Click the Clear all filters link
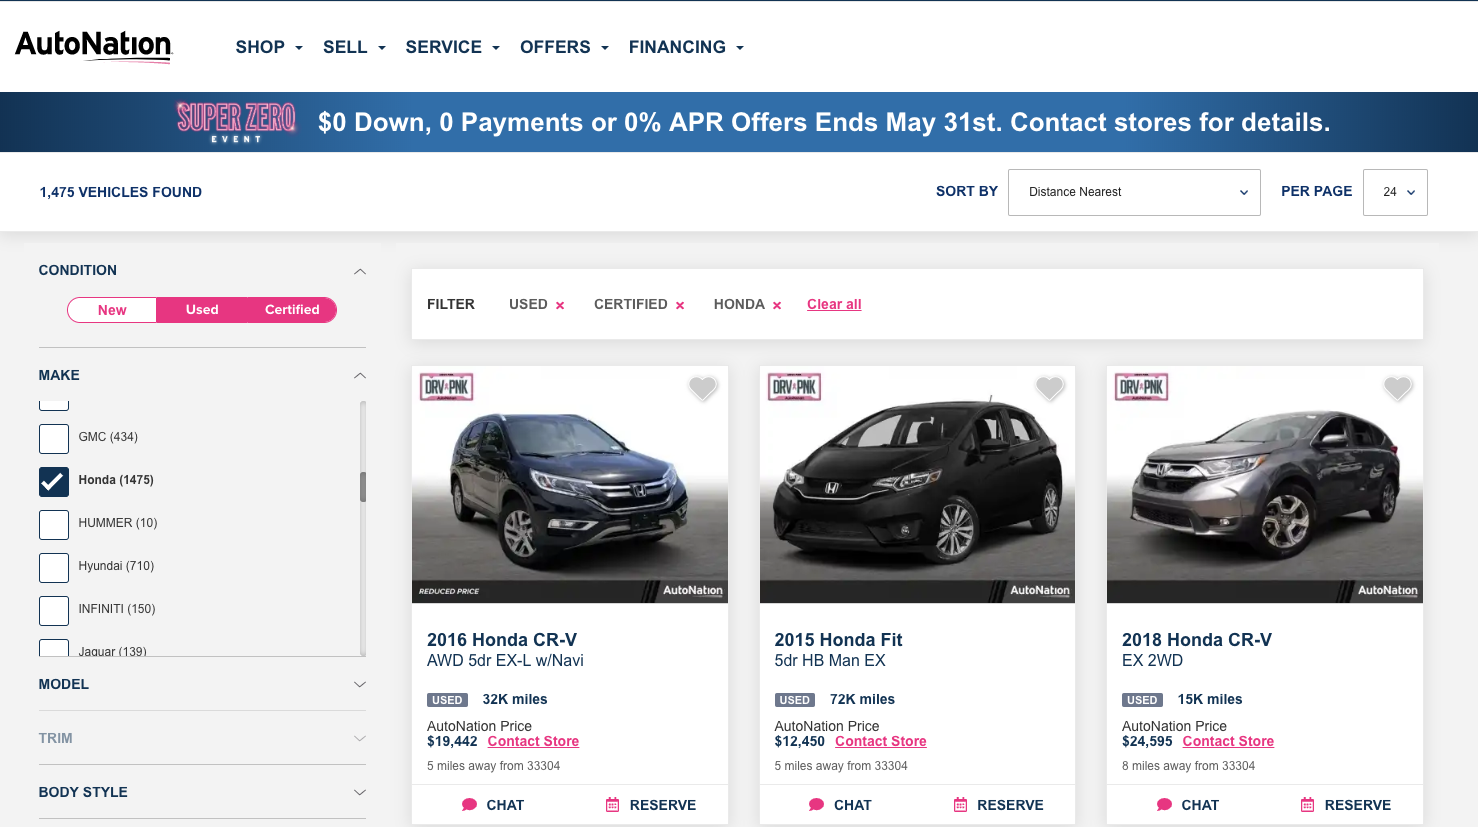1478x827 pixels. click(x=834, y=304)
